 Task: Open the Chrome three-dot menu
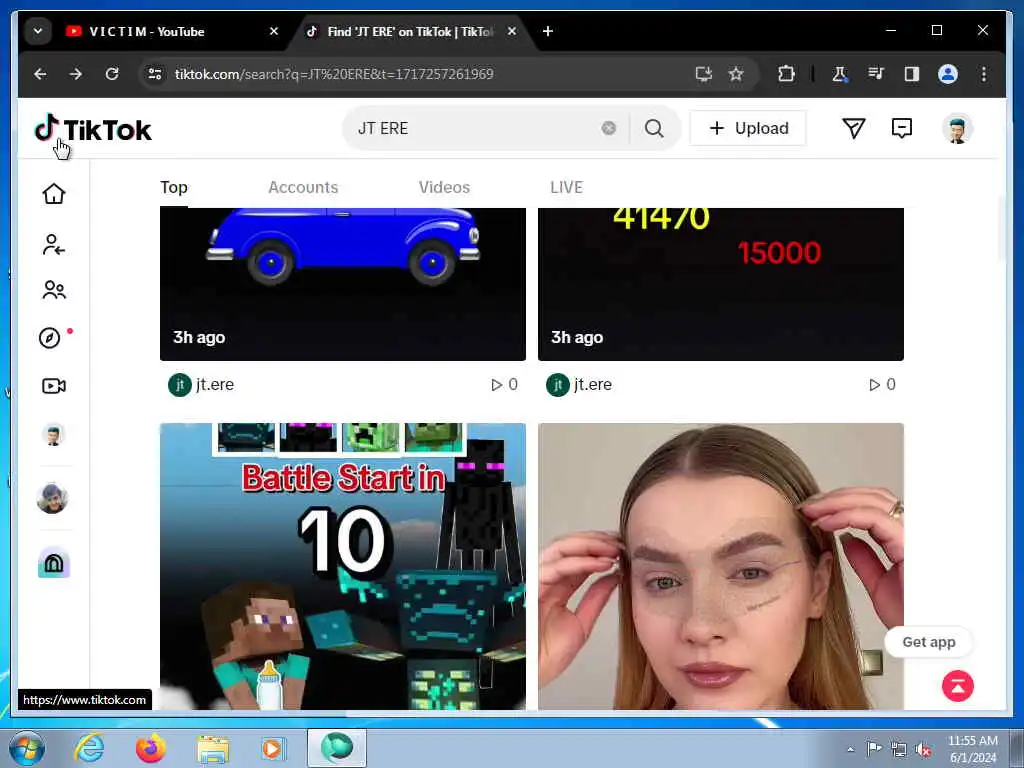click(x=984, y=74)
